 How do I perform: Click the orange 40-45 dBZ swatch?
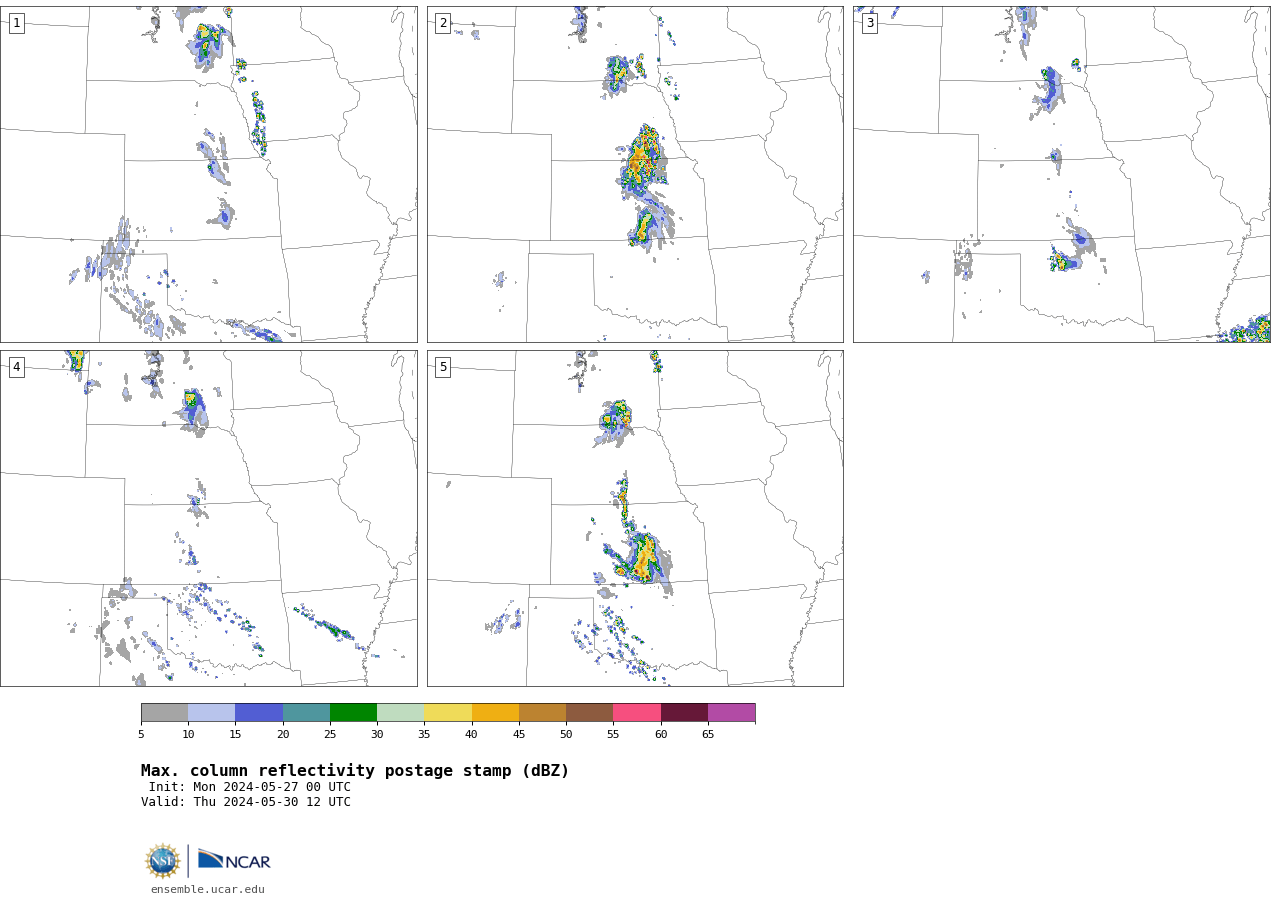(x=495, y=713)
